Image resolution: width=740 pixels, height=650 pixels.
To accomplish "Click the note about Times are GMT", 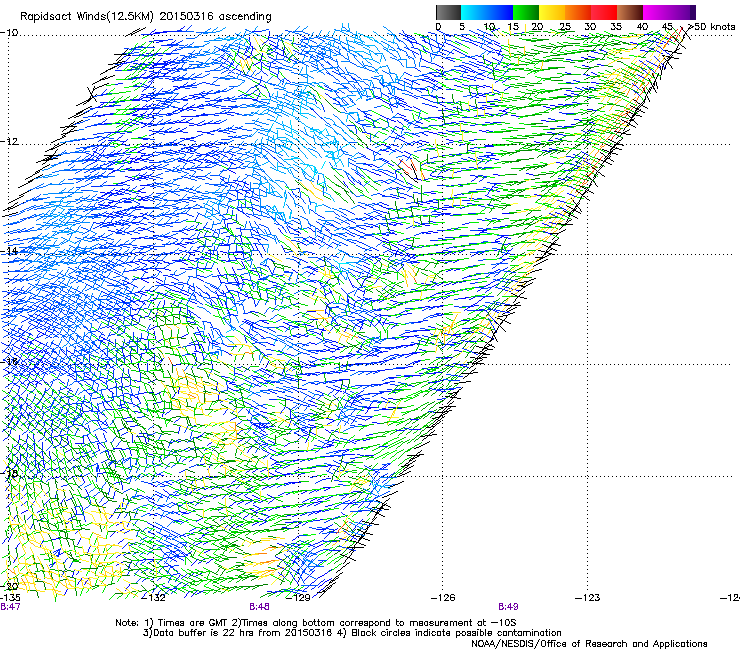I will click(316, 623).
